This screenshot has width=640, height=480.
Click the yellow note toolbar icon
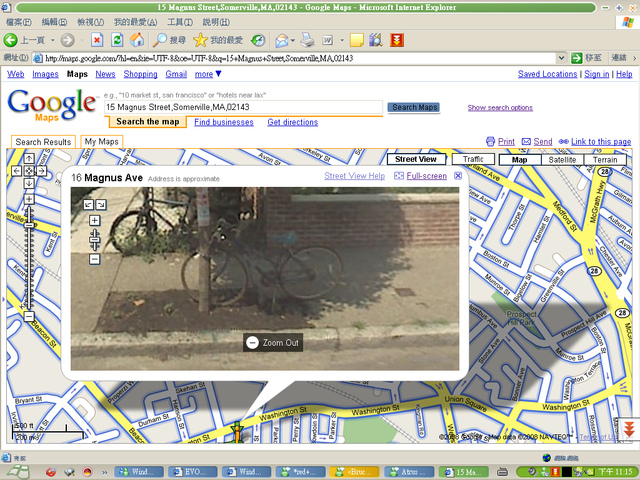357,40
